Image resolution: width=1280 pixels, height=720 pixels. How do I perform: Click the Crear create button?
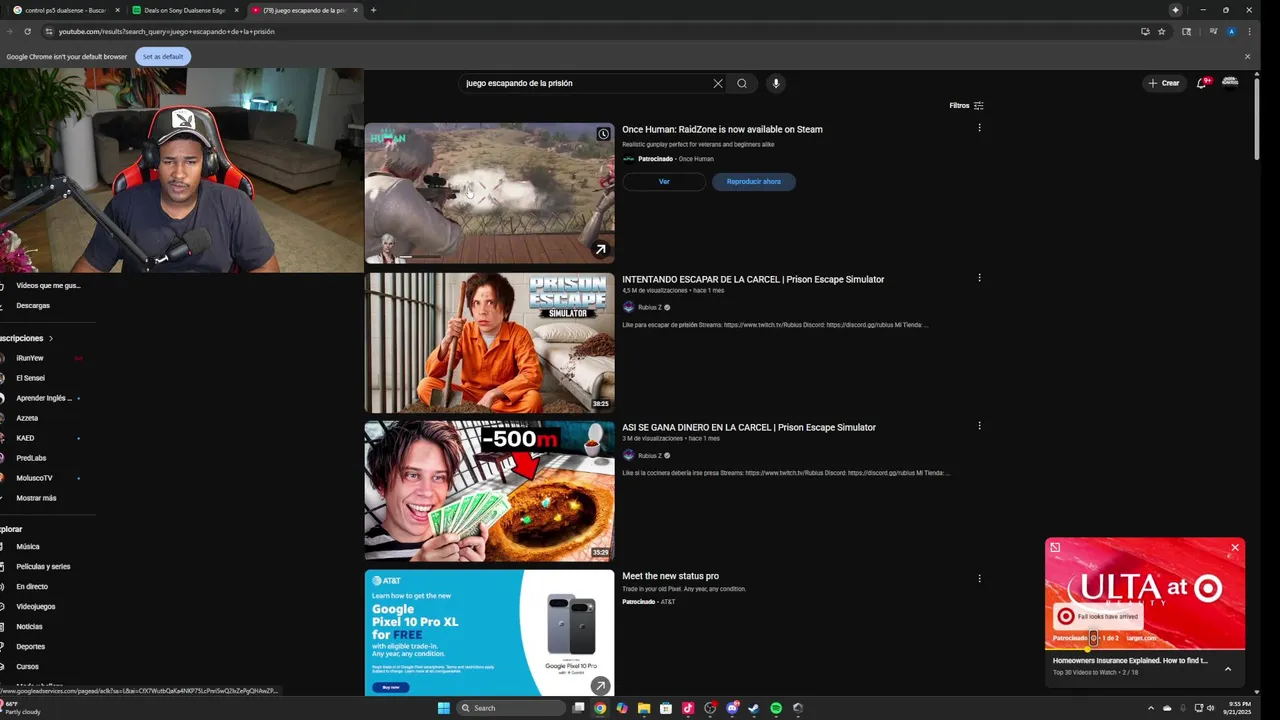tap(1164, 83)
